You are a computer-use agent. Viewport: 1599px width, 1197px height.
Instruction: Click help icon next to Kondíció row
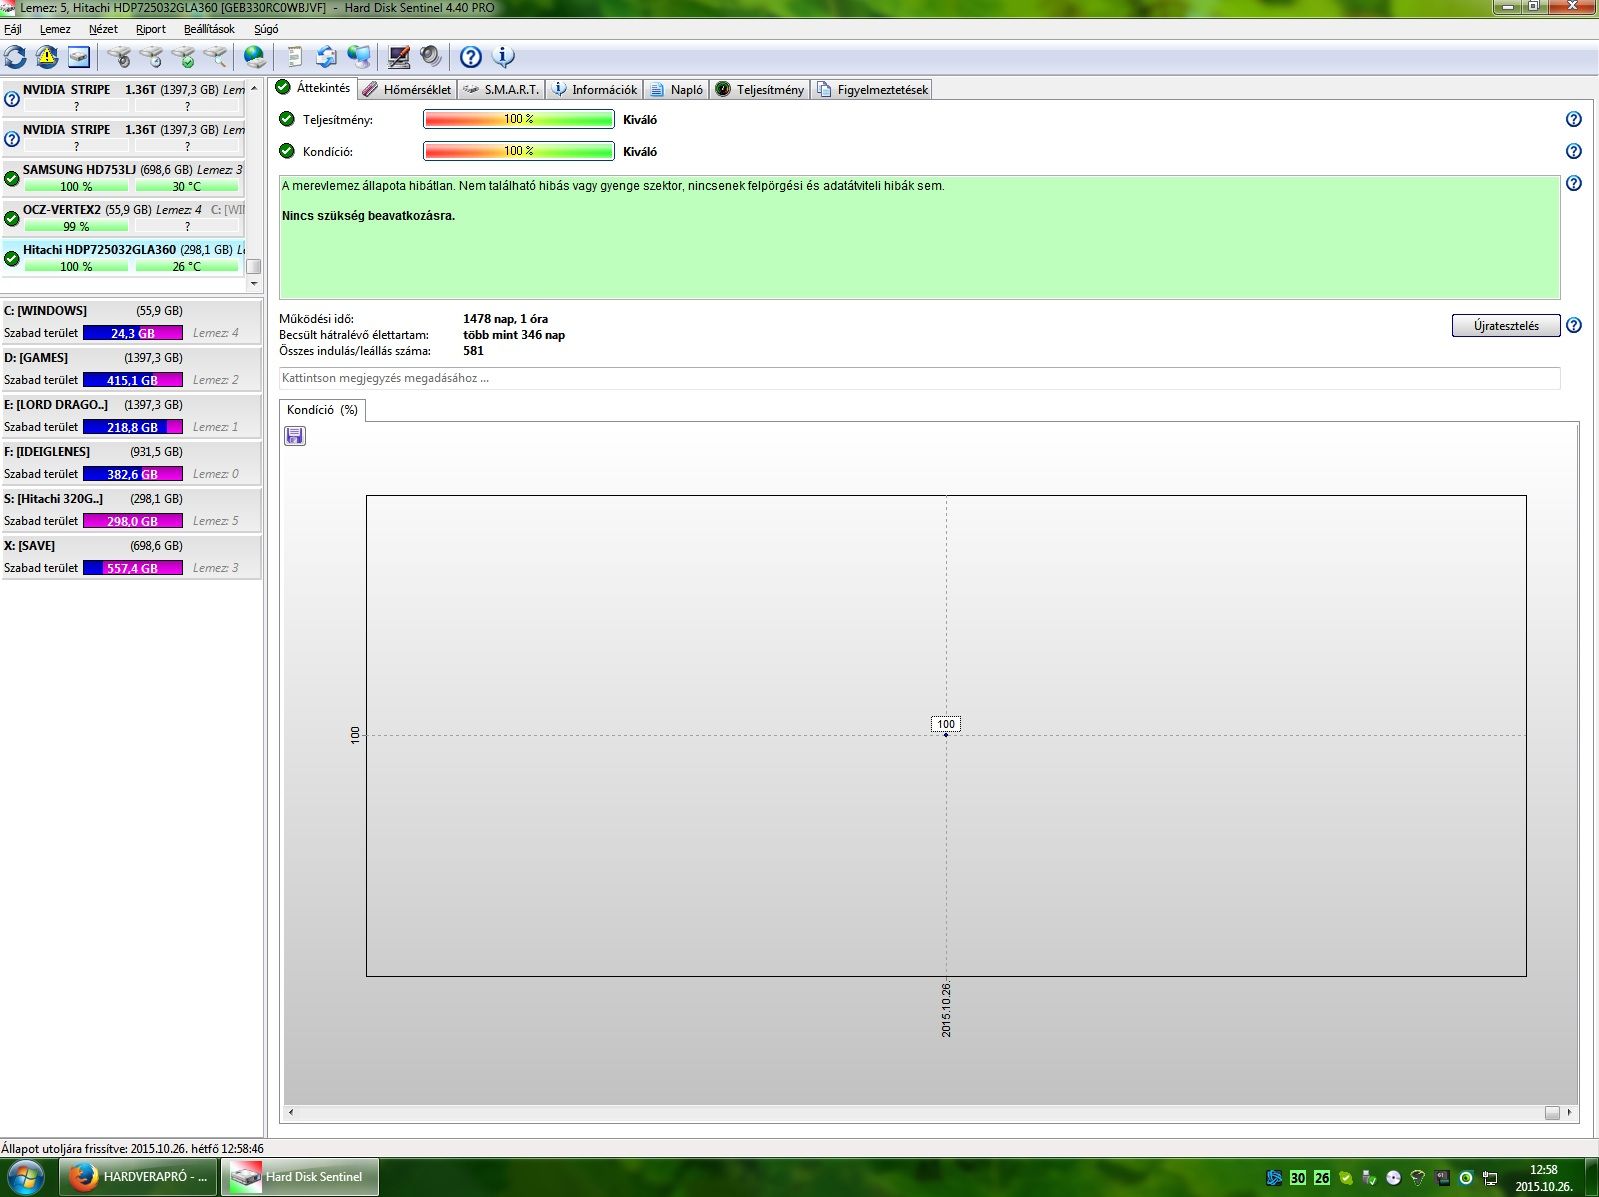1574,151
